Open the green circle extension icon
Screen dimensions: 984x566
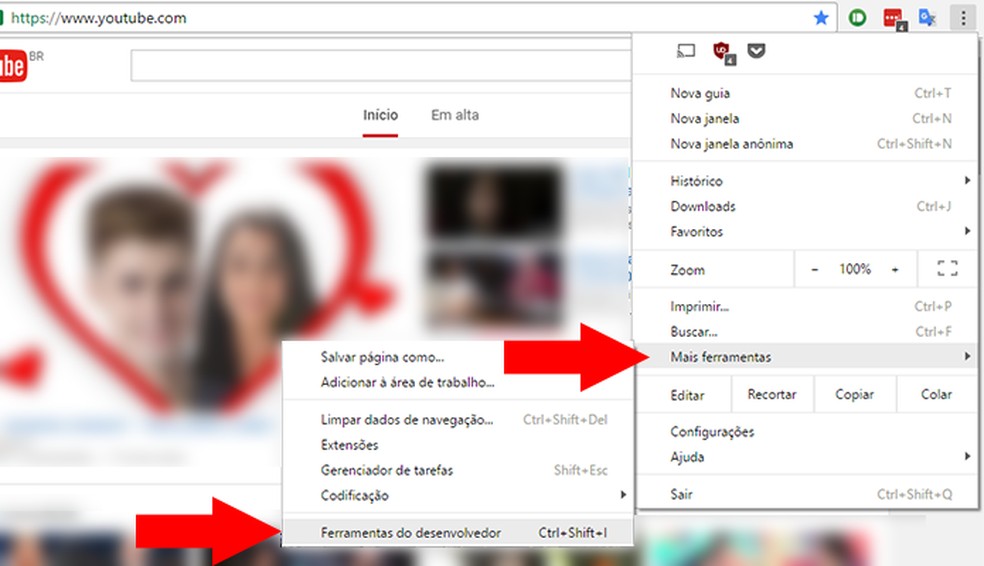click(857, 18)
